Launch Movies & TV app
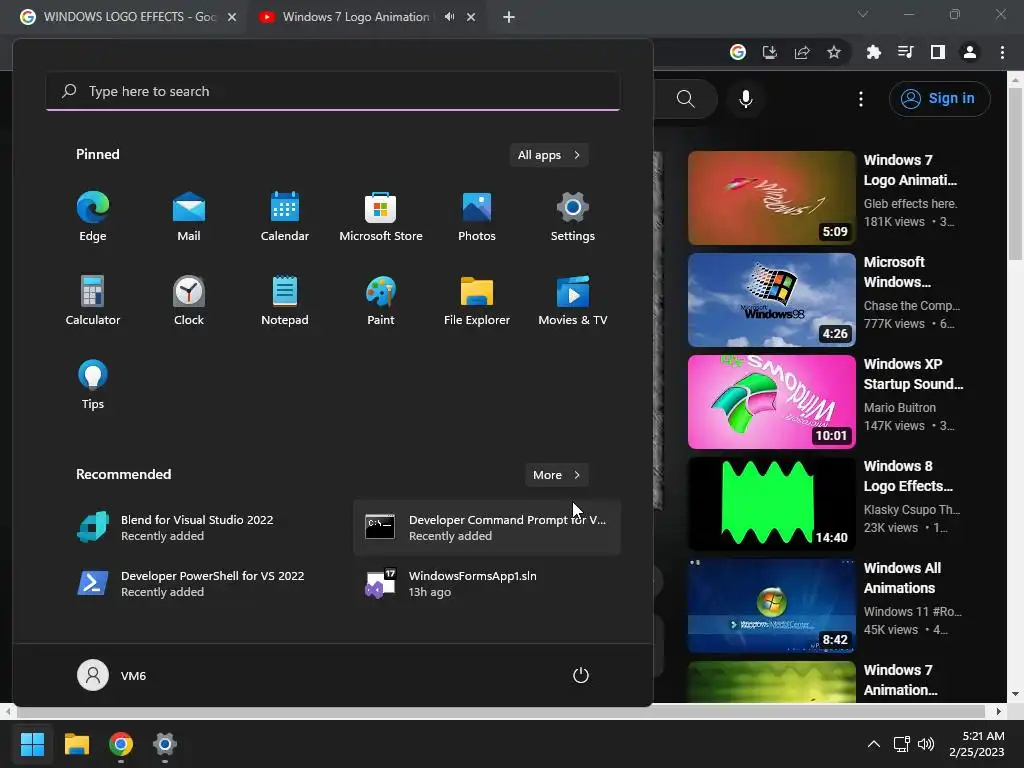This screenshot has width=1024, height=768. pyautogui.click(x=573, y=300)
